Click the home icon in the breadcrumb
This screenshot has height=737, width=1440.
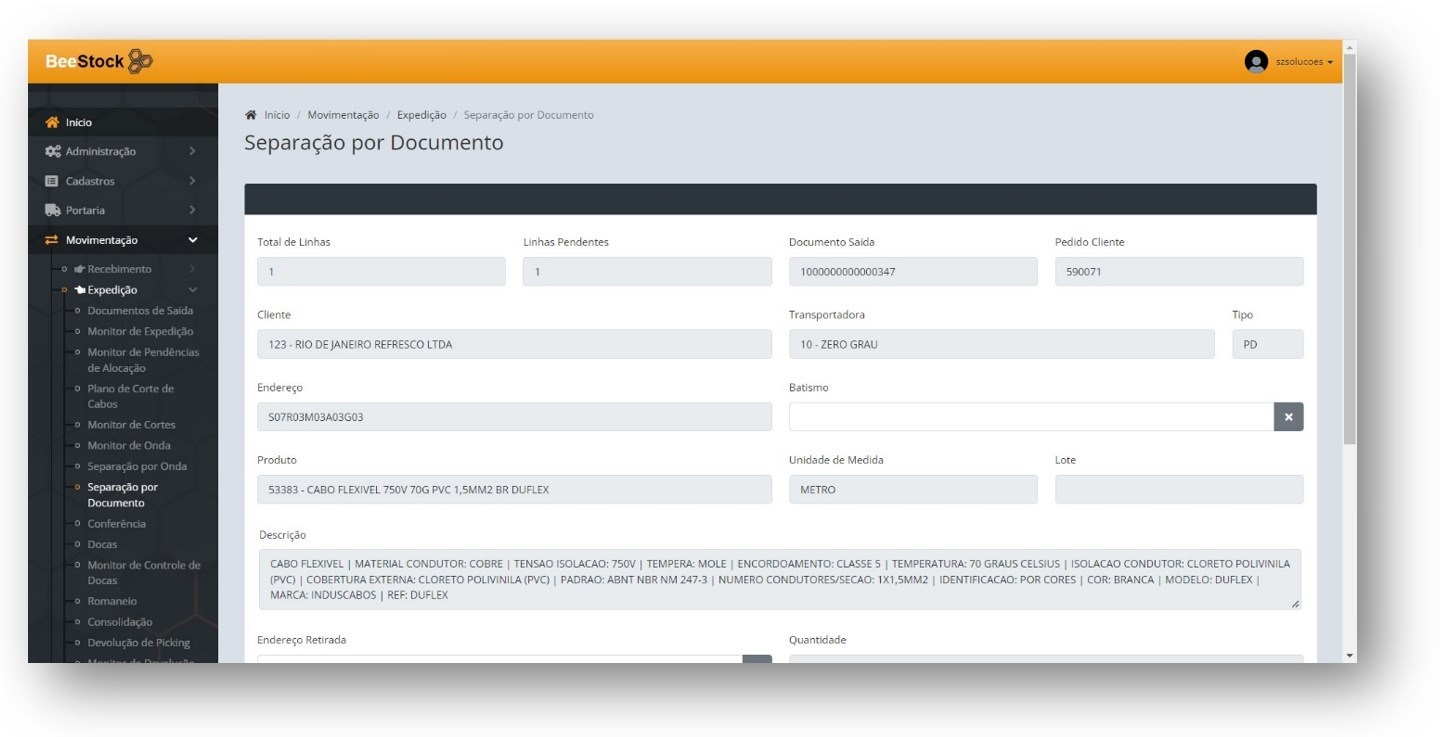pos(251,115)
